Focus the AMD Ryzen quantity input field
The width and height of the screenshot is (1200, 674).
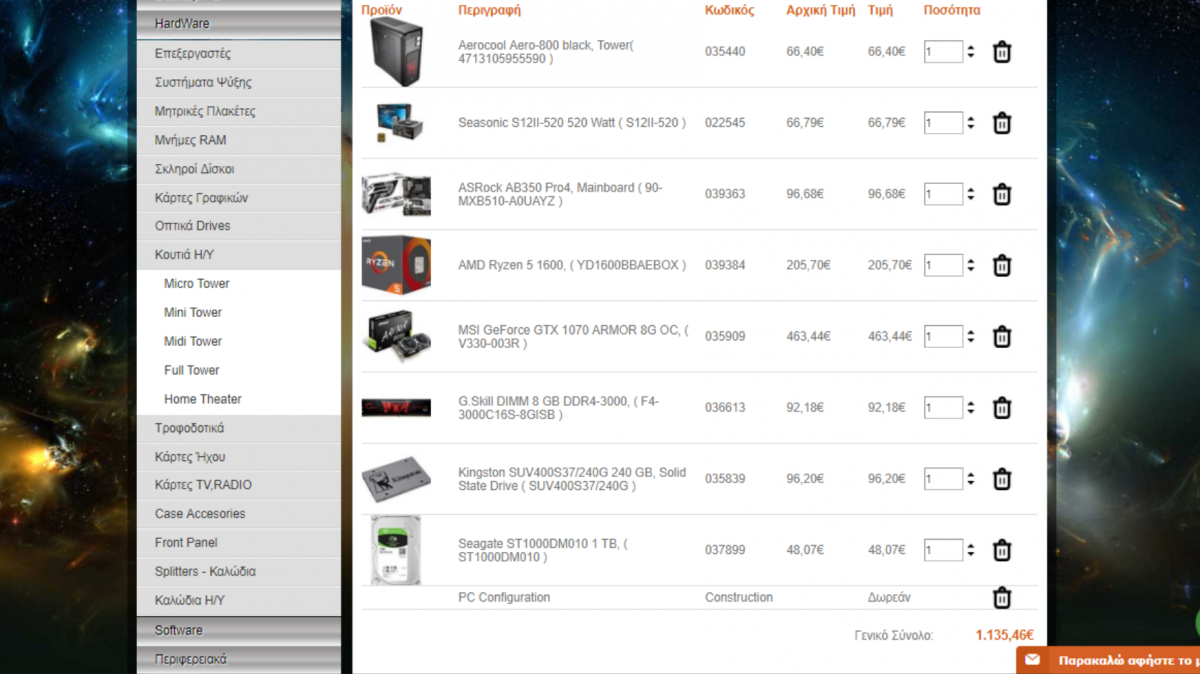click(x=943, y=265)
